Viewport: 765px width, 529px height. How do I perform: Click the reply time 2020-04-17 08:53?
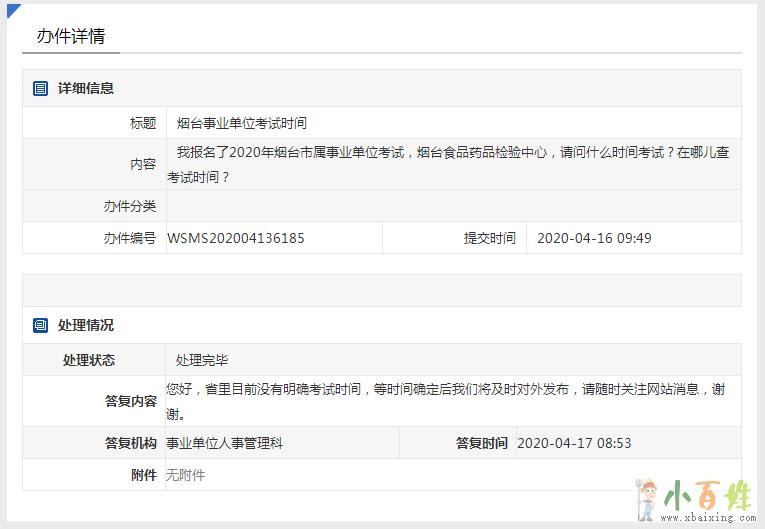pyautogui.click(x=574, y=443)
